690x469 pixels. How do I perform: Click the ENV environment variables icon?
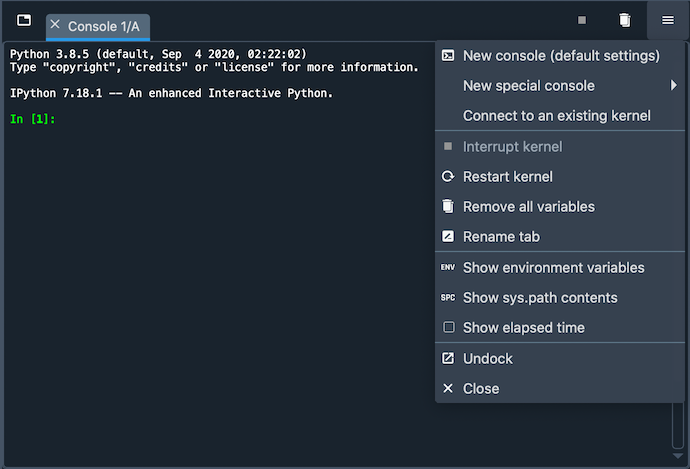[448, 268]
